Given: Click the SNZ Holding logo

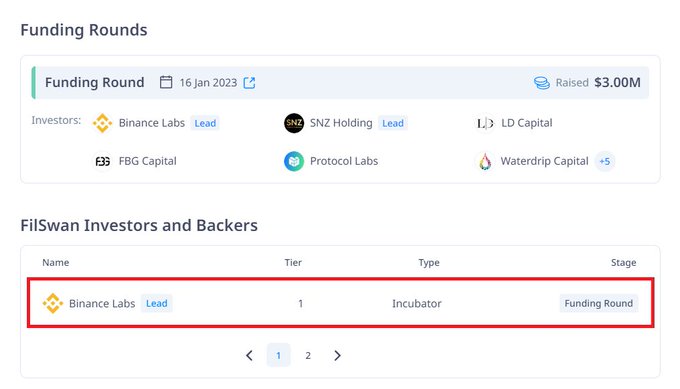Looking at the screenshot, I should pyautogui.click(x=294, y=123).
